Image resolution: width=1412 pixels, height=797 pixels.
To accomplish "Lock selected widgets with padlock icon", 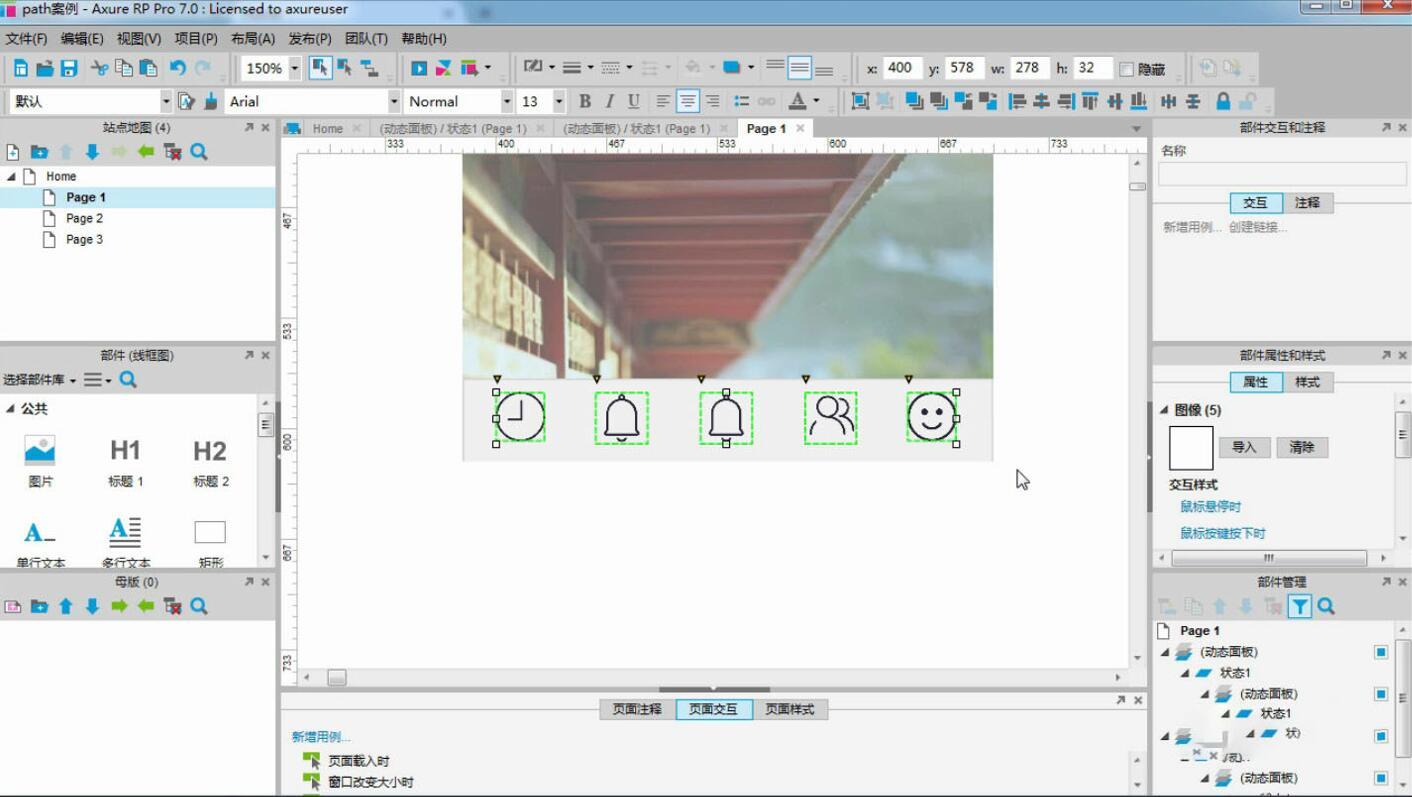I will 1223,101.
